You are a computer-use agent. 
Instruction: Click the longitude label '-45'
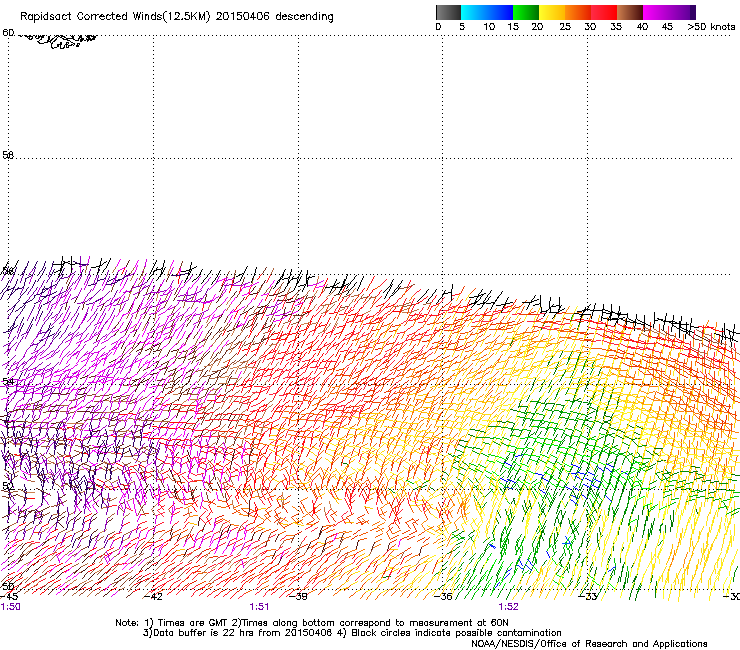9,596
